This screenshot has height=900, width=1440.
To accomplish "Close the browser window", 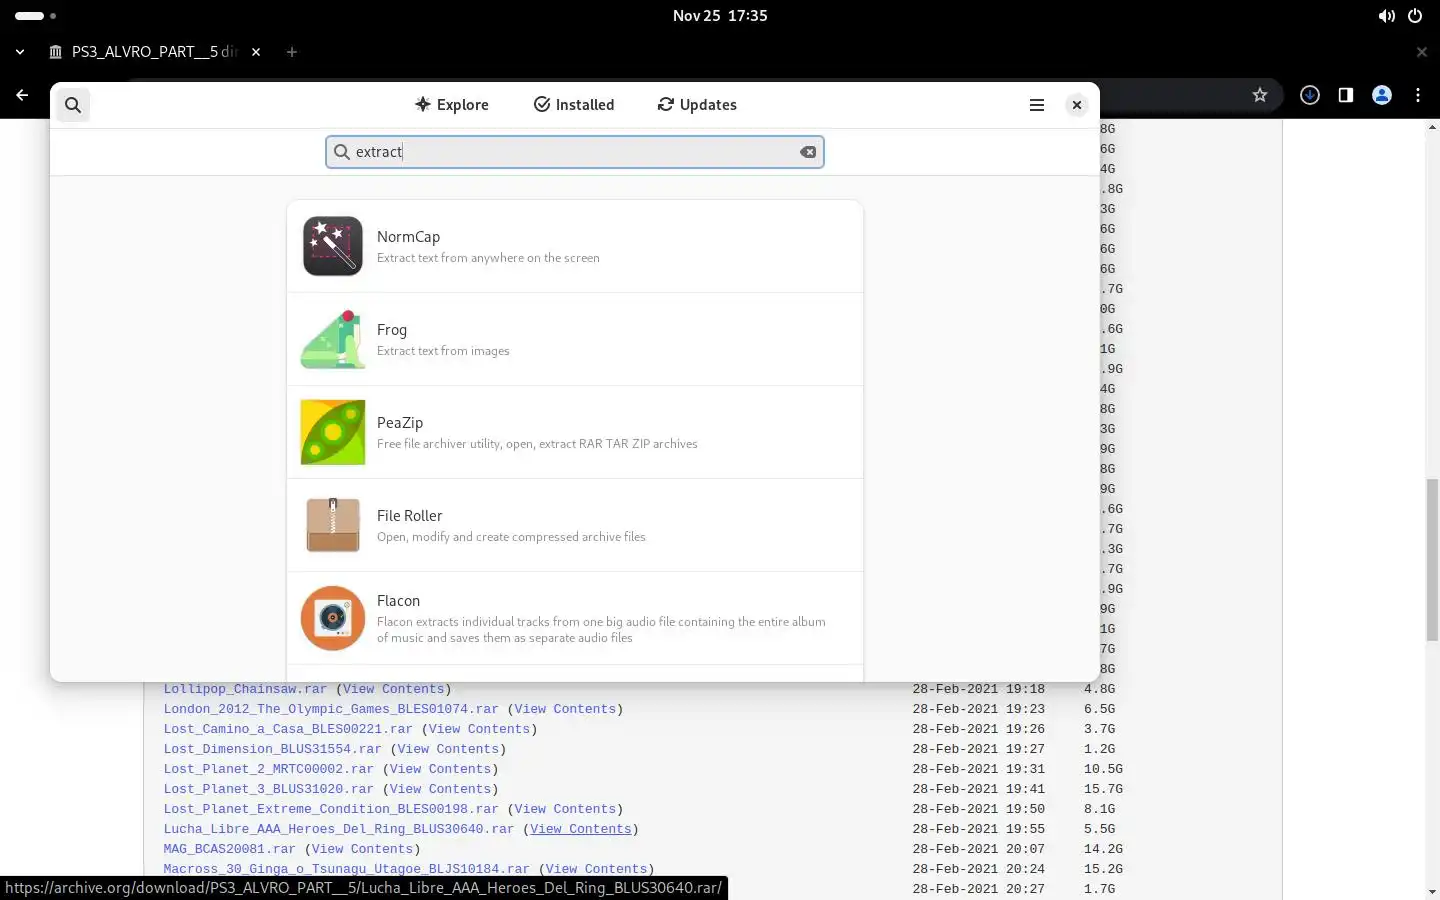I will (x=1422, y=52).
